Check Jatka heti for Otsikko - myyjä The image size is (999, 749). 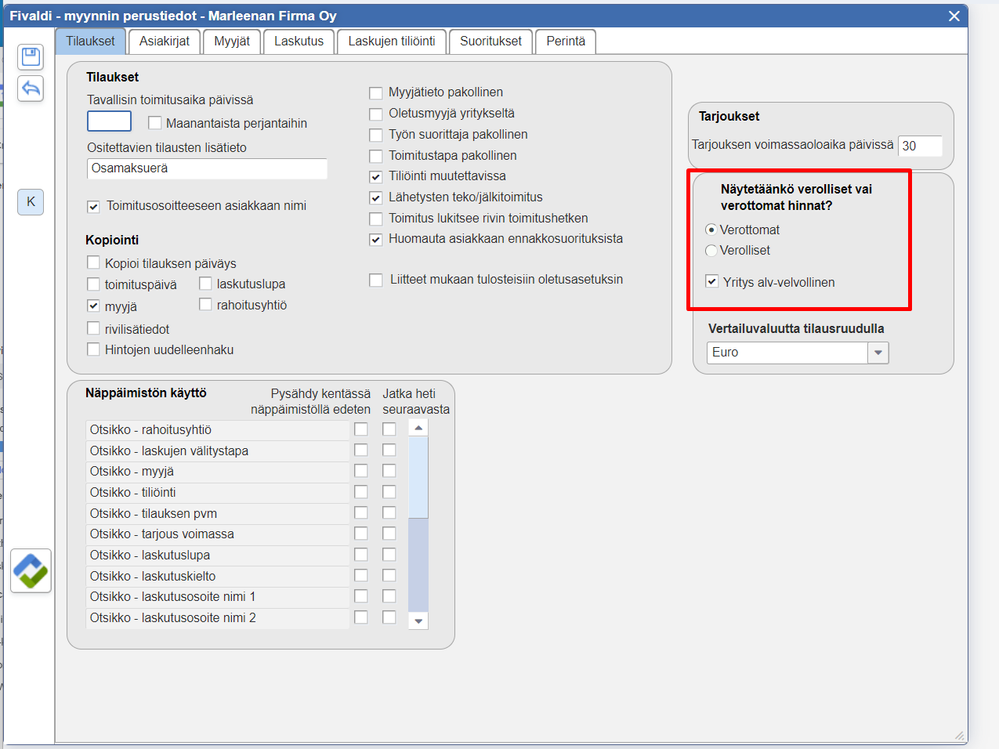pos(389,471)
